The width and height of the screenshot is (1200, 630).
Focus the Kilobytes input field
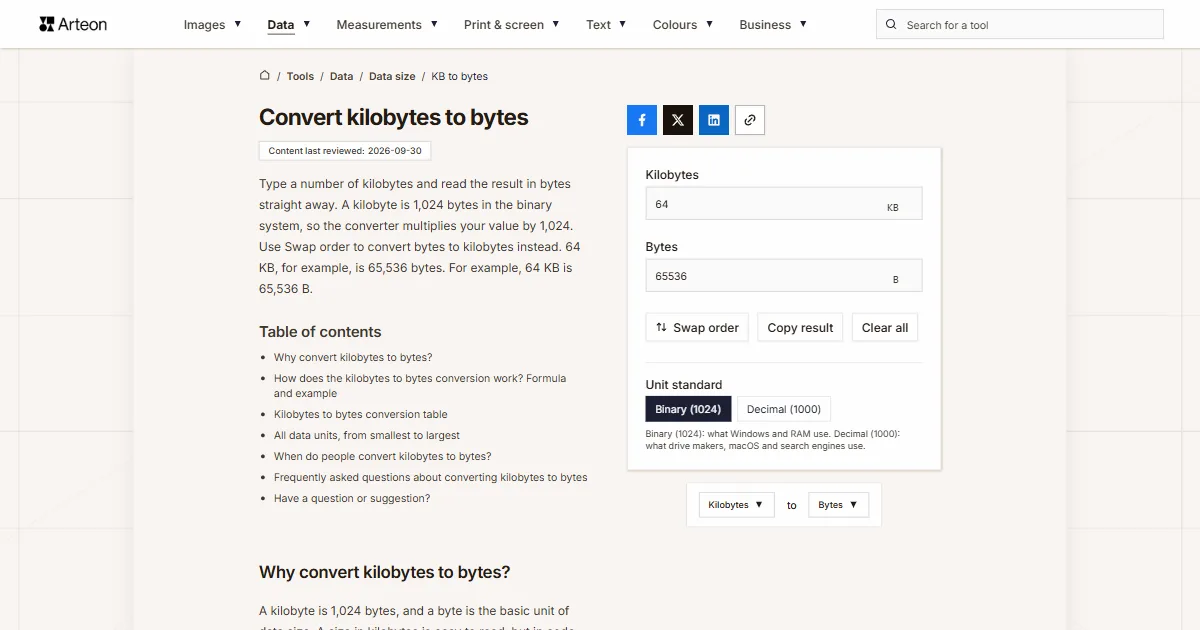pos(784,204)
